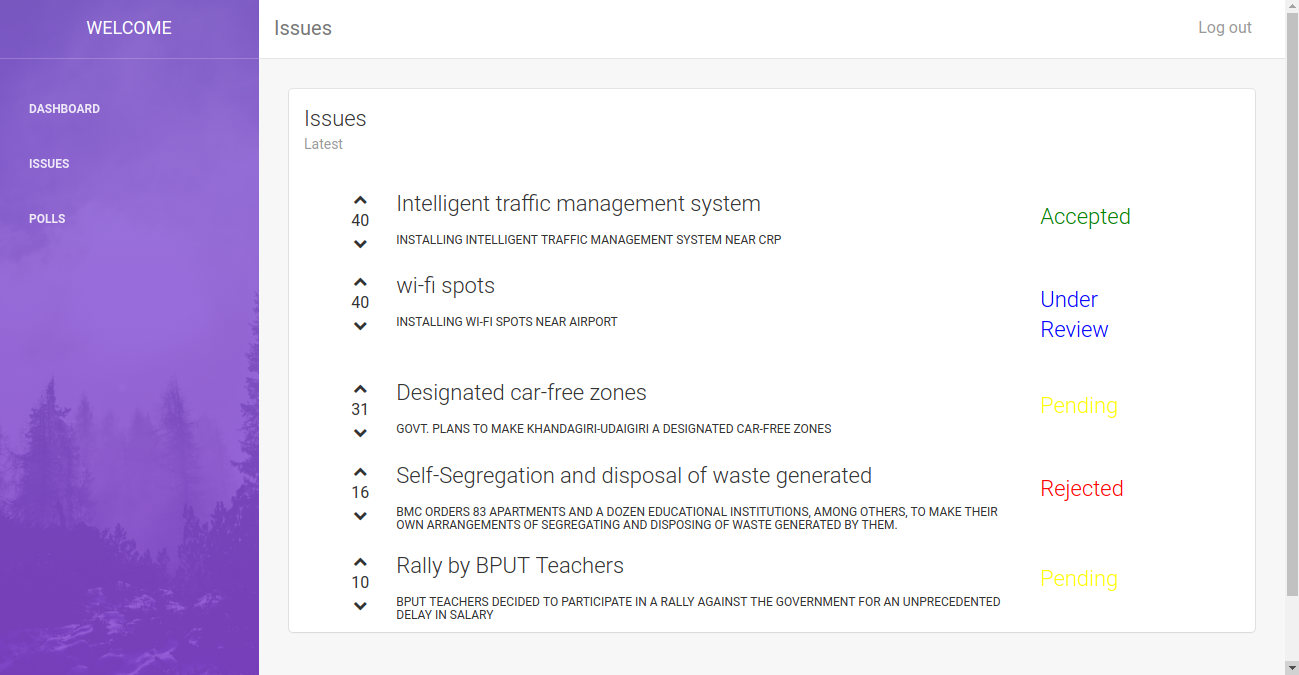Open Self-Segregation and disposal of waste title

(634, 476)
